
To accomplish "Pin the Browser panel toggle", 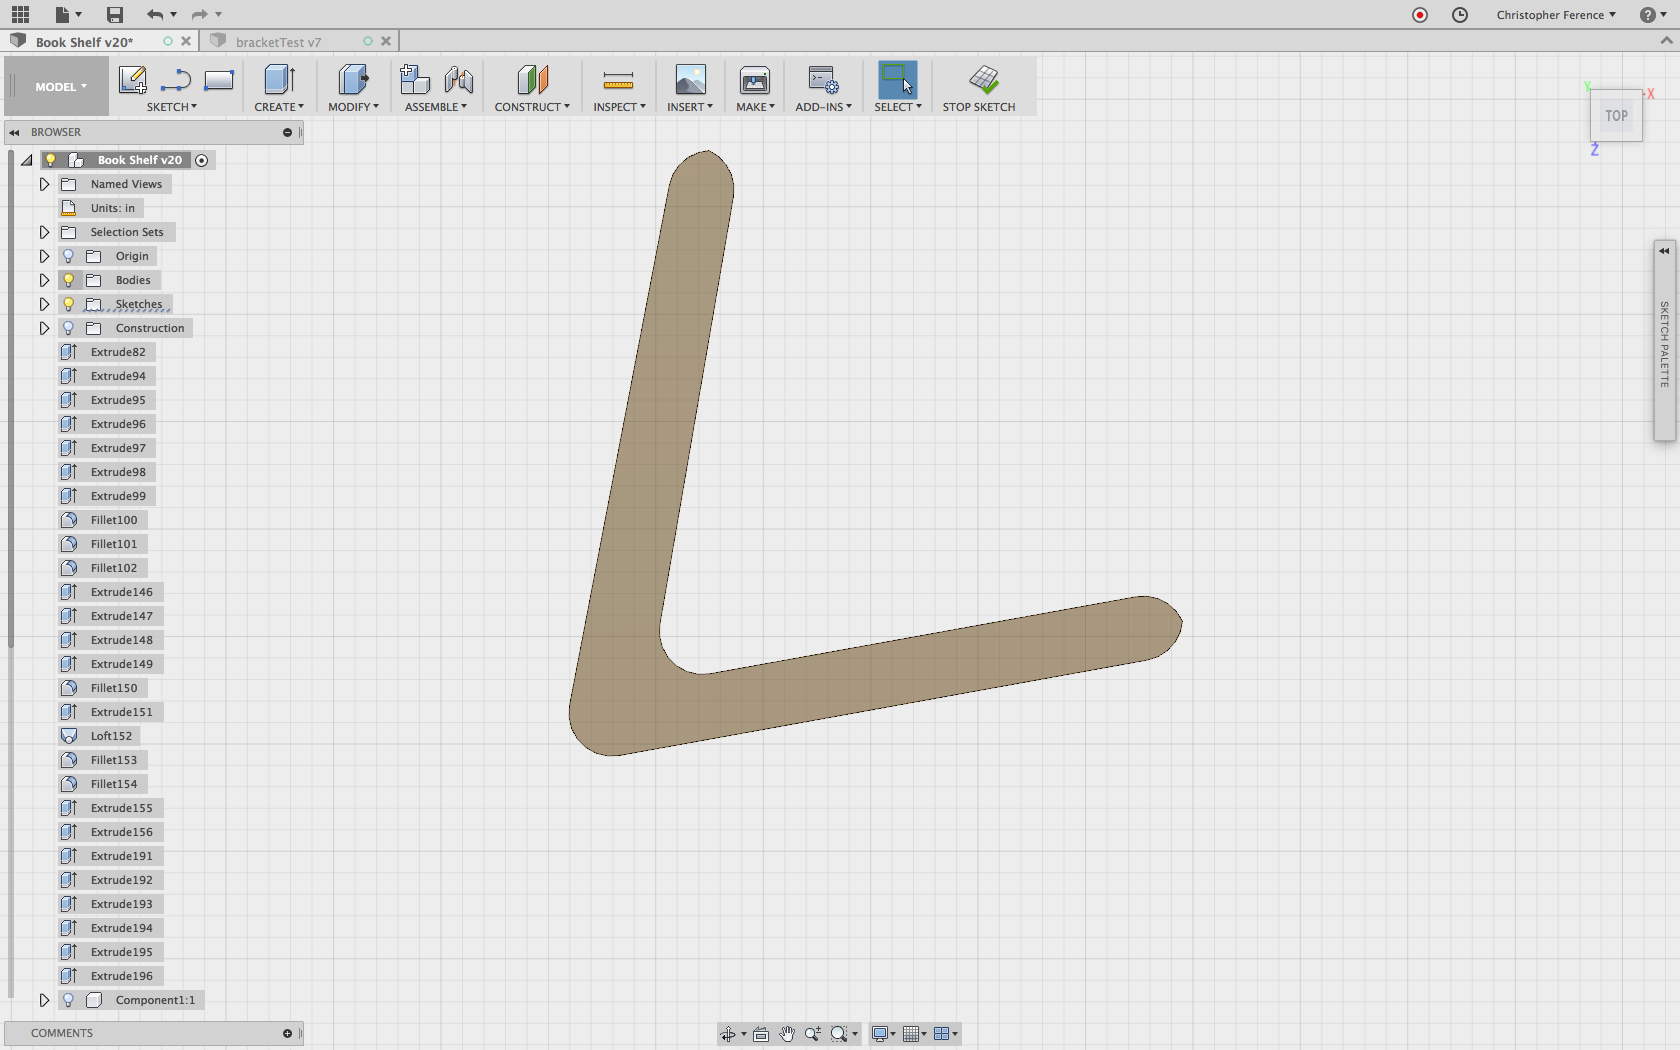I will (x=287, y=132).
